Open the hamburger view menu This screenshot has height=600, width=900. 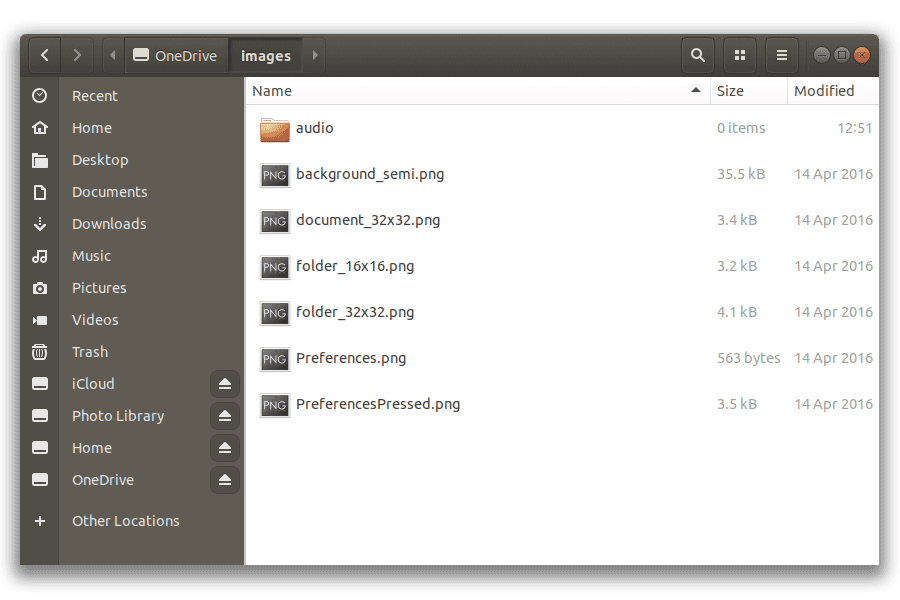(x=781, y=55)
